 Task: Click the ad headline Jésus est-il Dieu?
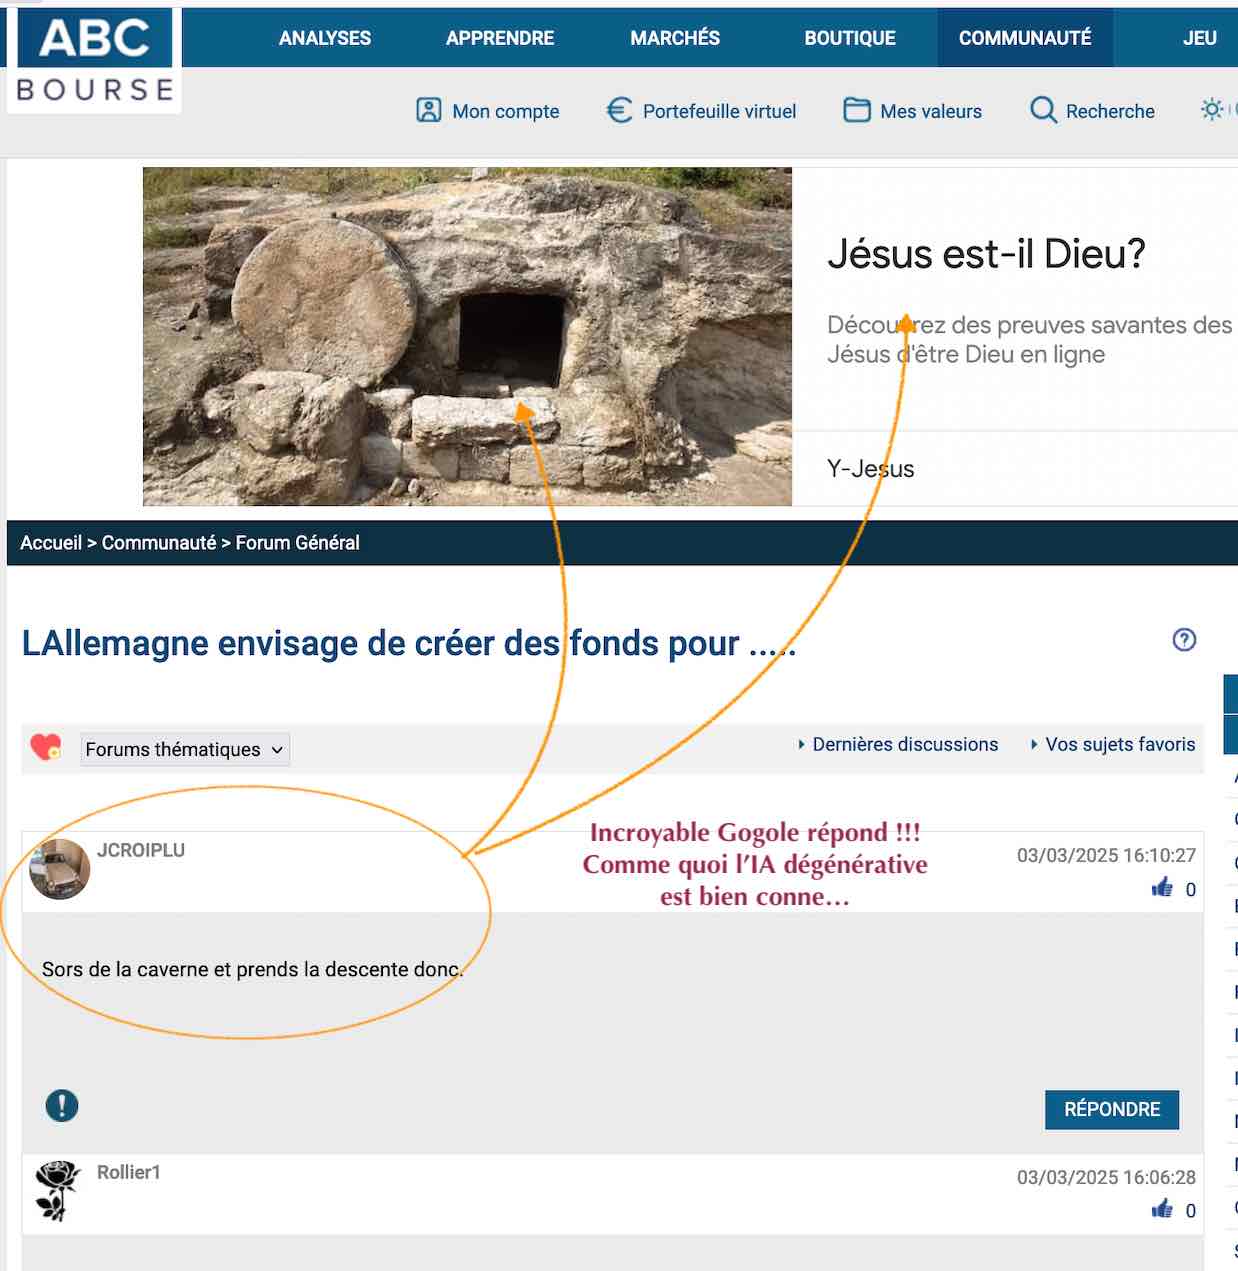click(x=986, y=254)
